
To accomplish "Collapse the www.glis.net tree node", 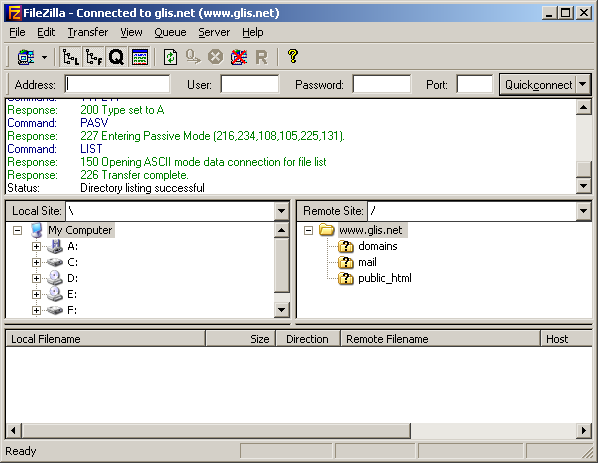I will click(308, 230).
